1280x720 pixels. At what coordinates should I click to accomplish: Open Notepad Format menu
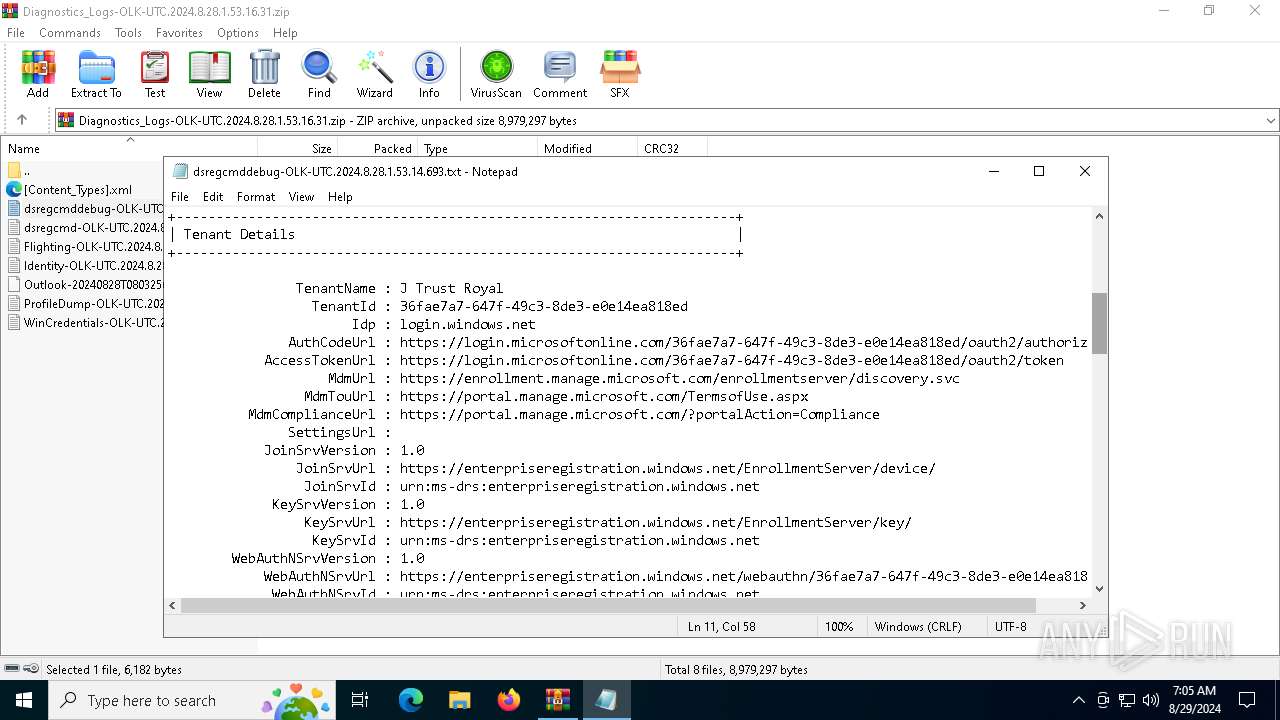pos(256,197)
